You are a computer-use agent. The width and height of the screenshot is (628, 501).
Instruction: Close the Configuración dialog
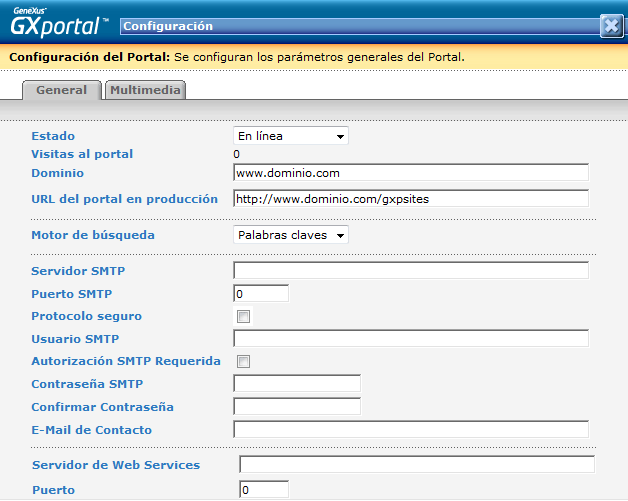click(612, 26)
